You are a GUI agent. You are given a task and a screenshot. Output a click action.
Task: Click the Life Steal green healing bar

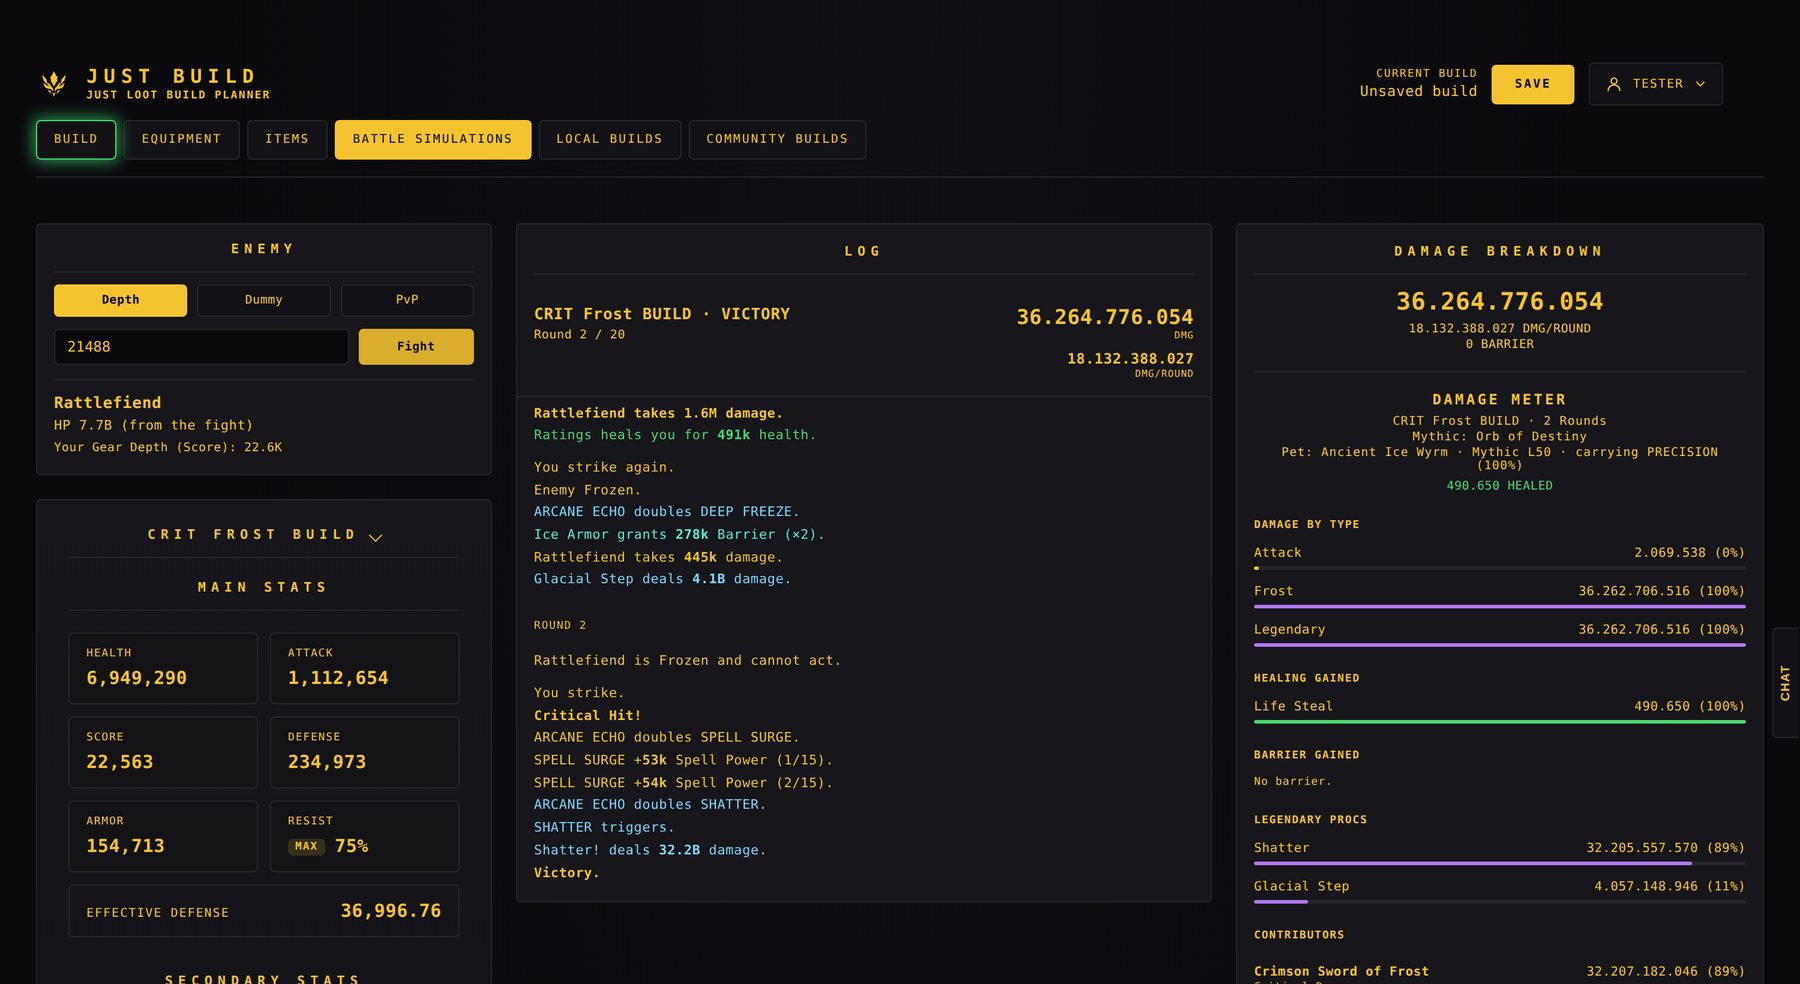[1499, 721]
